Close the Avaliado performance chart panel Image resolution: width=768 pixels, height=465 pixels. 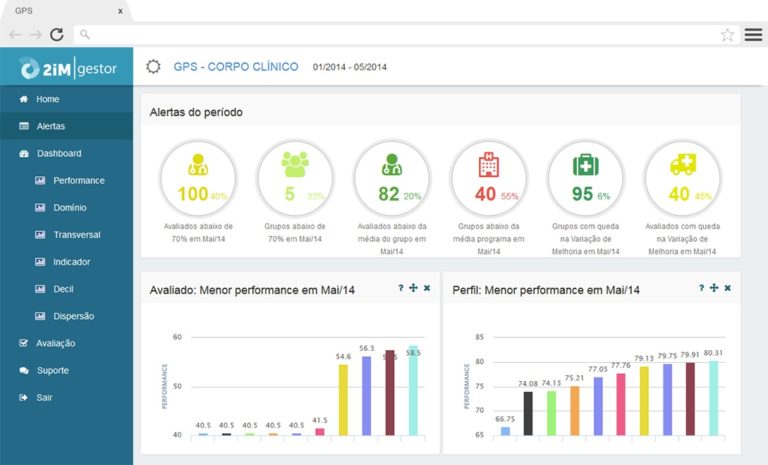point(427,288)
